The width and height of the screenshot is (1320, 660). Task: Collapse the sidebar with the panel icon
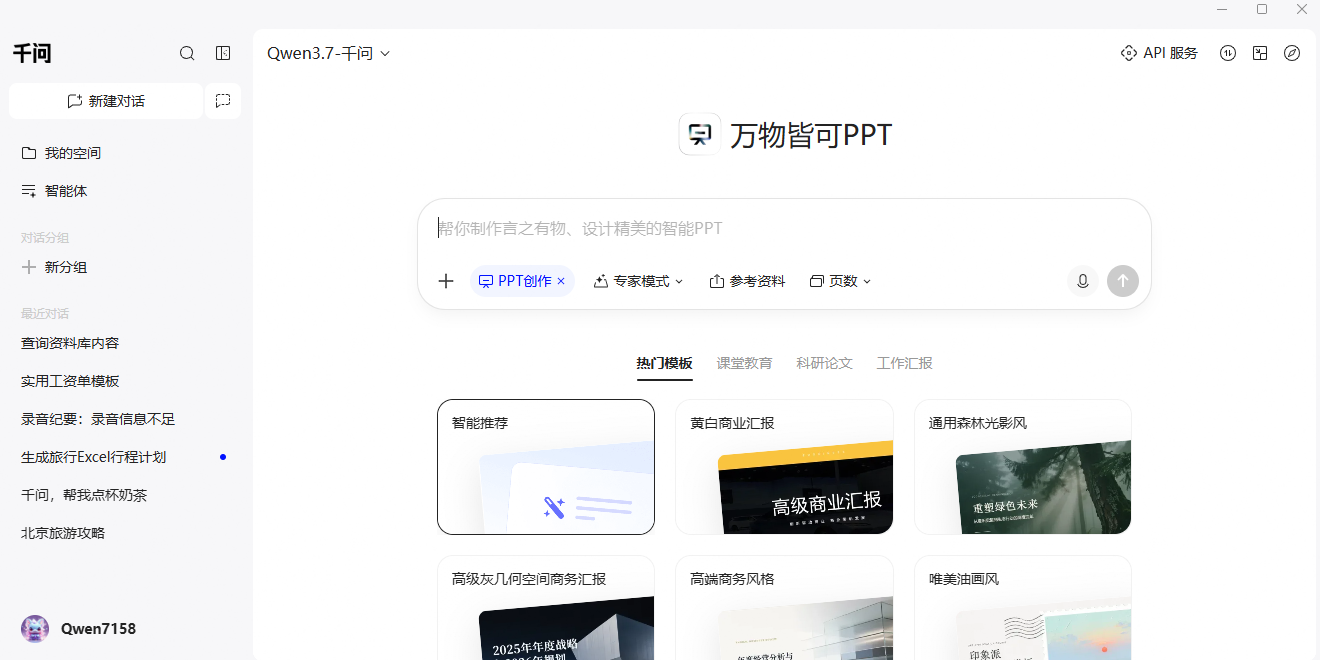(x=223, y=53)
